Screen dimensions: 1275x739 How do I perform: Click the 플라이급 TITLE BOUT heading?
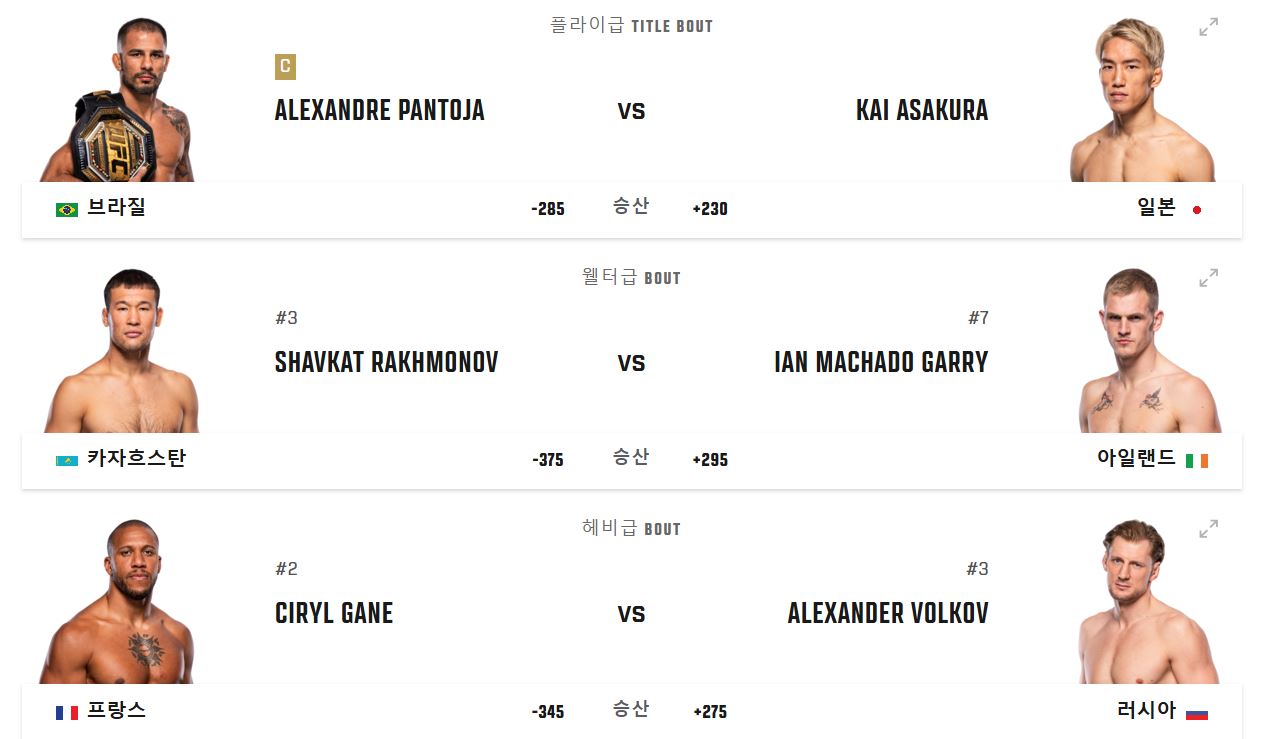point(633,26)
